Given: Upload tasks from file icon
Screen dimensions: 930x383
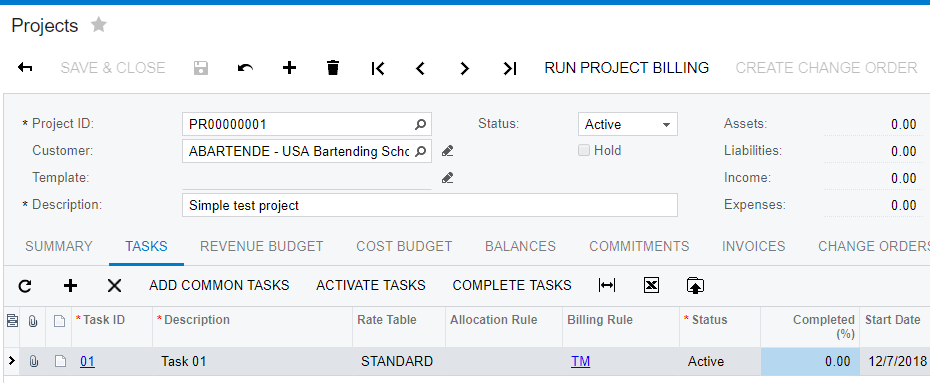Looking at the screenshot, I should point(695,285).
